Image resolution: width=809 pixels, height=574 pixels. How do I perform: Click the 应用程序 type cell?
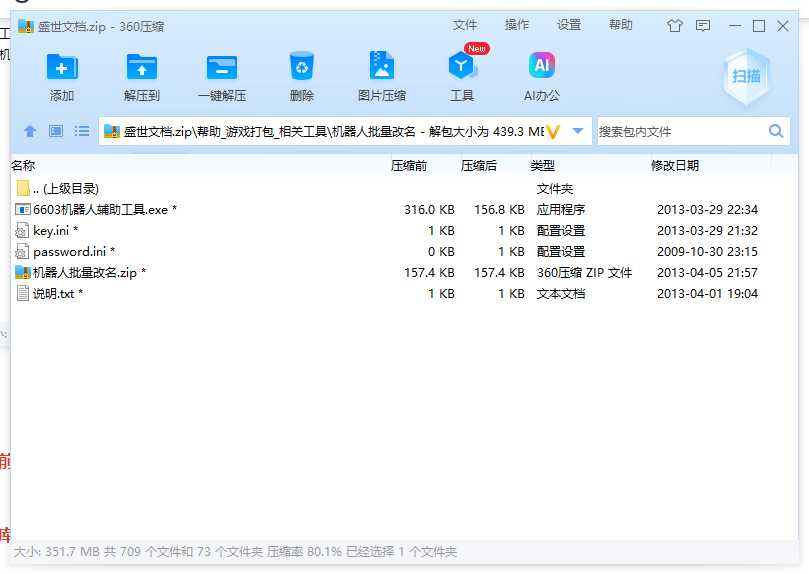pos(561,209)
